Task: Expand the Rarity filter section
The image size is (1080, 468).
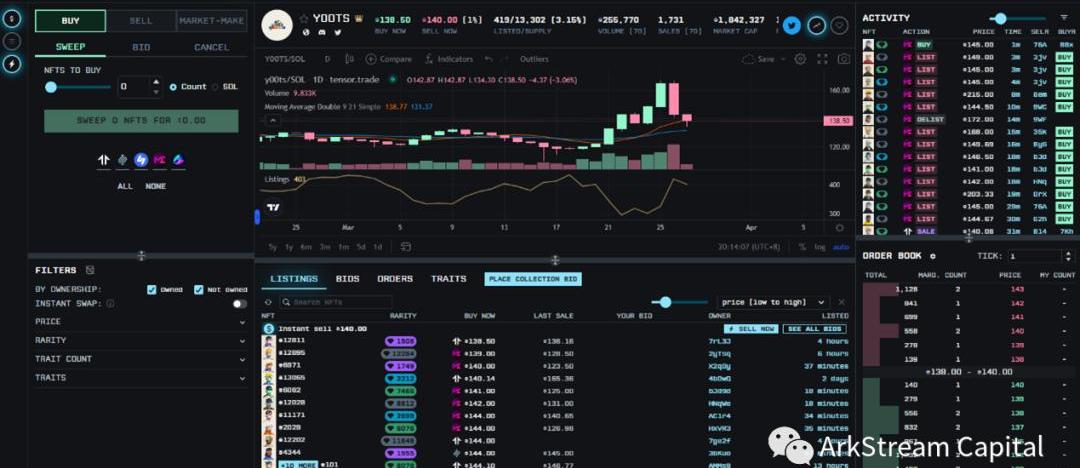Action: point(140,340)
